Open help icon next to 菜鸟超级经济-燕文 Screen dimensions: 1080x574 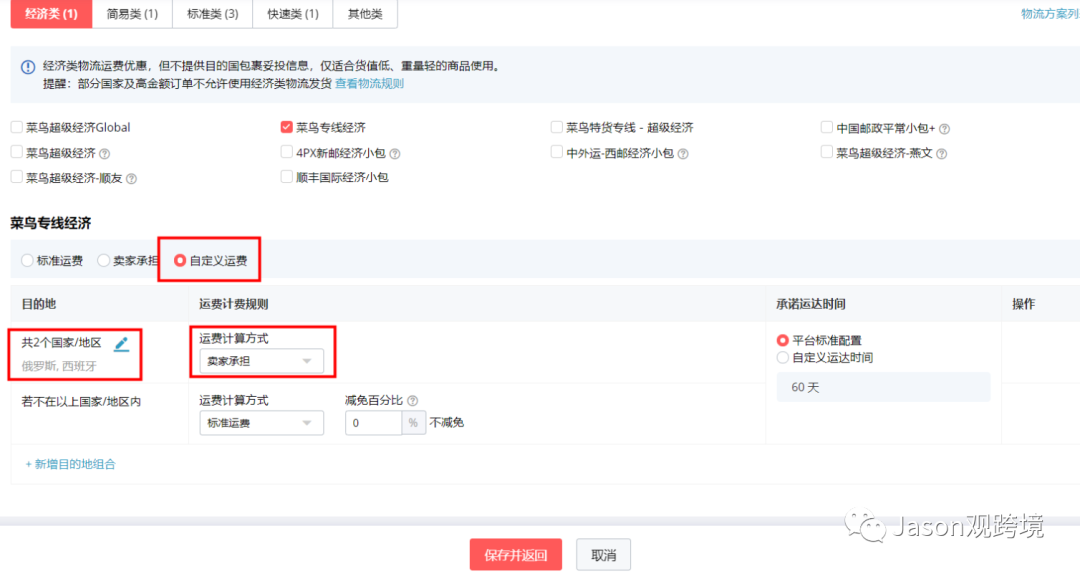[x=942, y=154]
